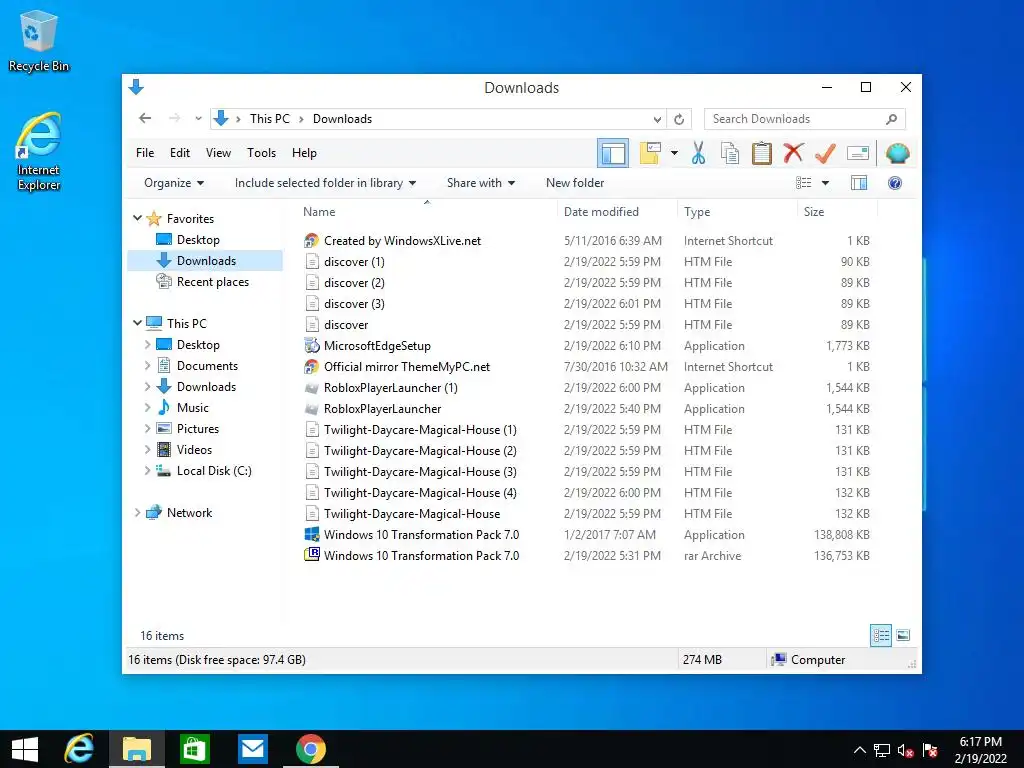The image size is (1024, 768).
Task: Expand the Network tree node
Action: point(137,513)
